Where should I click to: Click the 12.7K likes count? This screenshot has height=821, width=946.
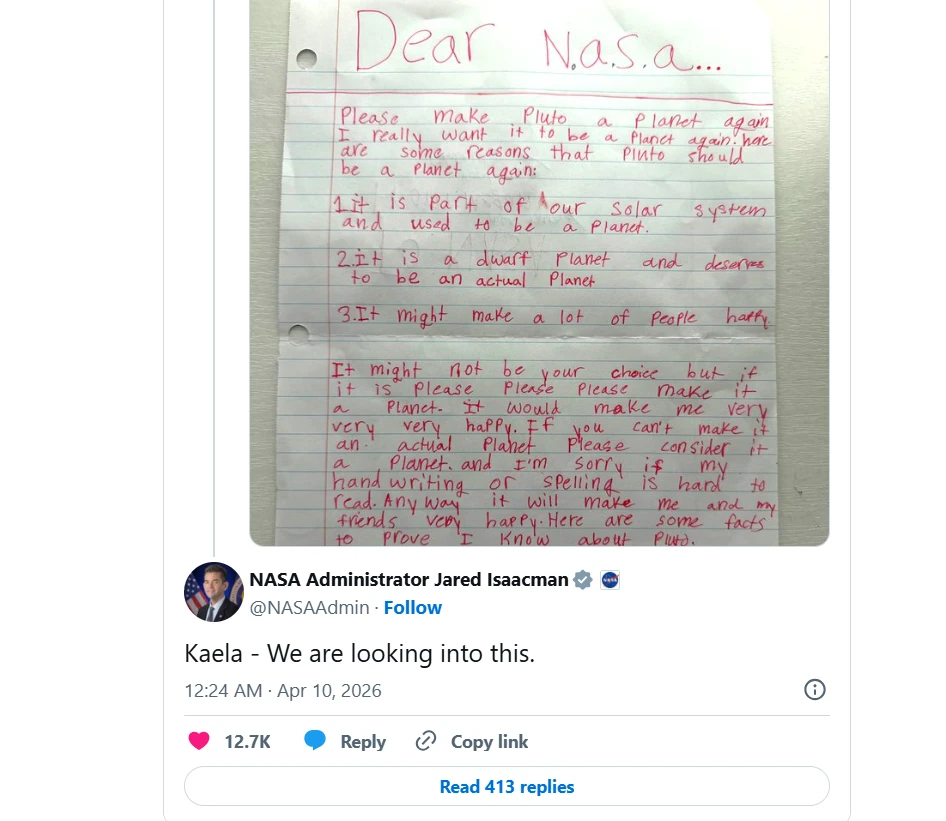point(247,741)
